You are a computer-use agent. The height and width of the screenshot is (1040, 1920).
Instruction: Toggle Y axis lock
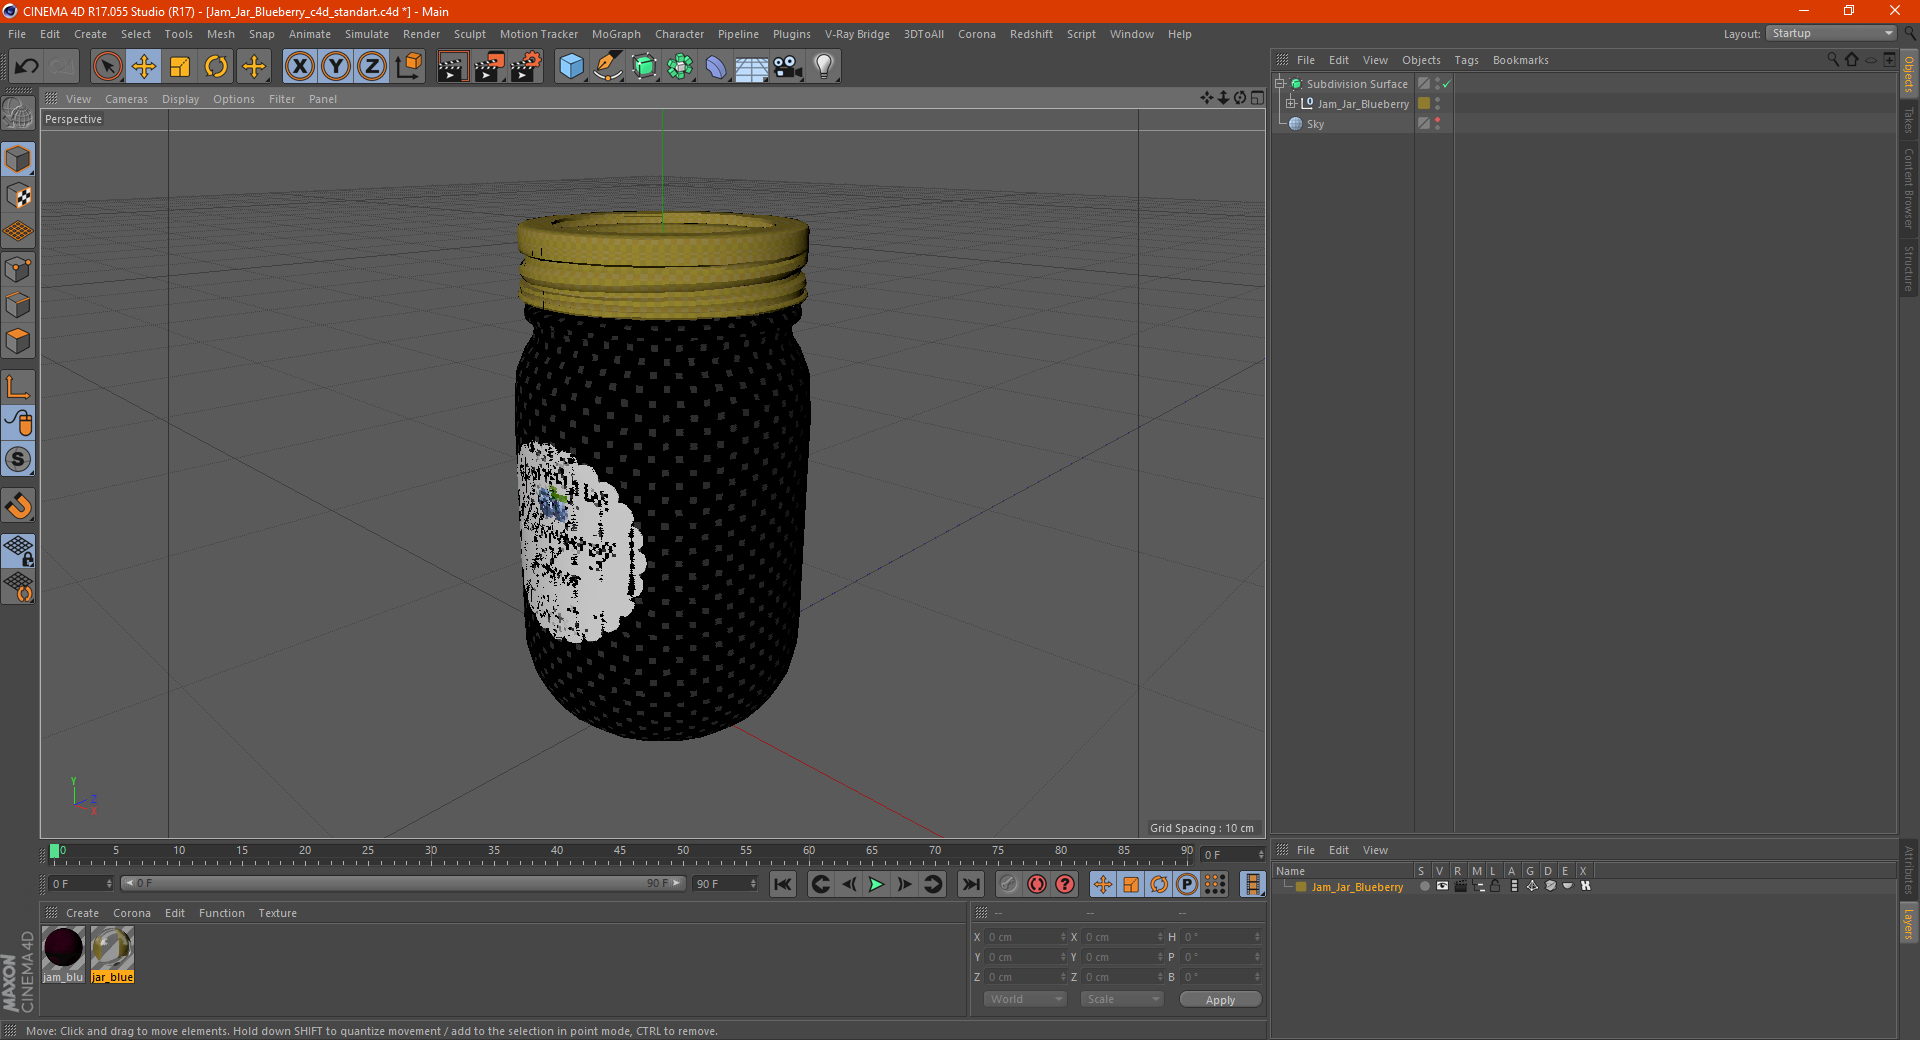coord(336,67)
